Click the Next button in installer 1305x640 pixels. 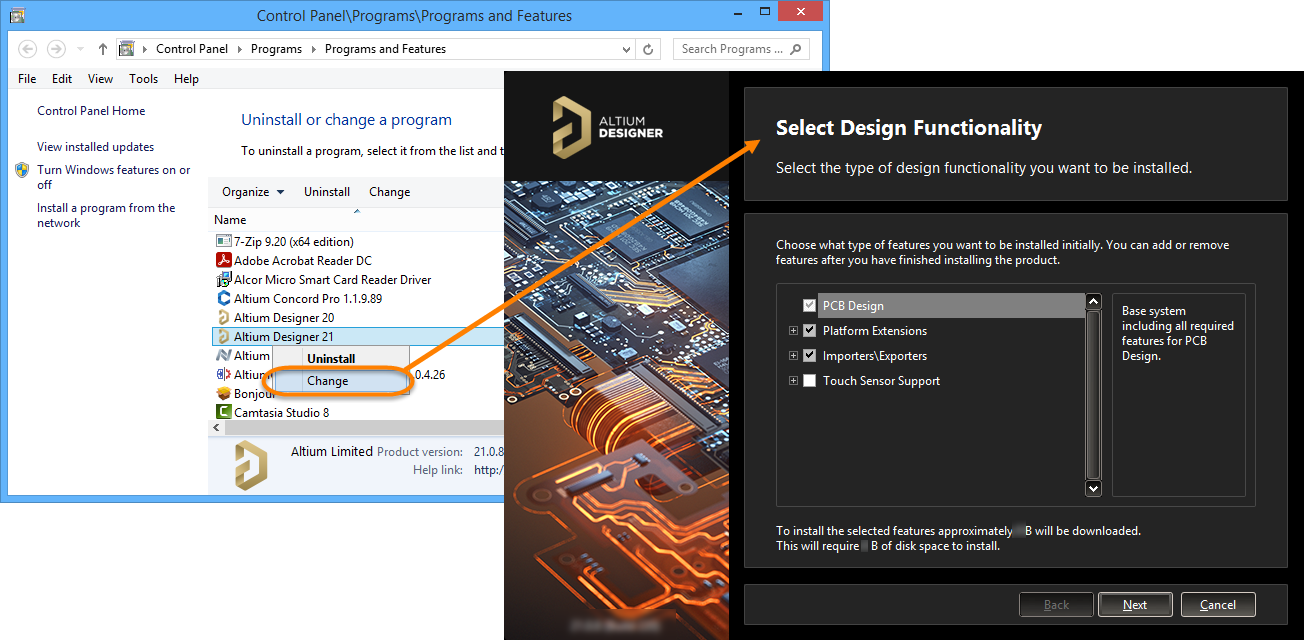click(x=1134, y=605)
